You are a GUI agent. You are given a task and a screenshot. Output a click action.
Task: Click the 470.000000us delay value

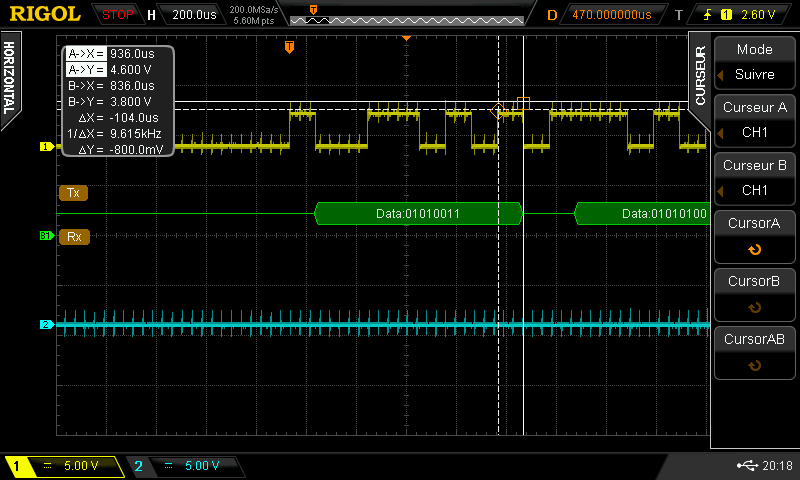coord(612,15)
